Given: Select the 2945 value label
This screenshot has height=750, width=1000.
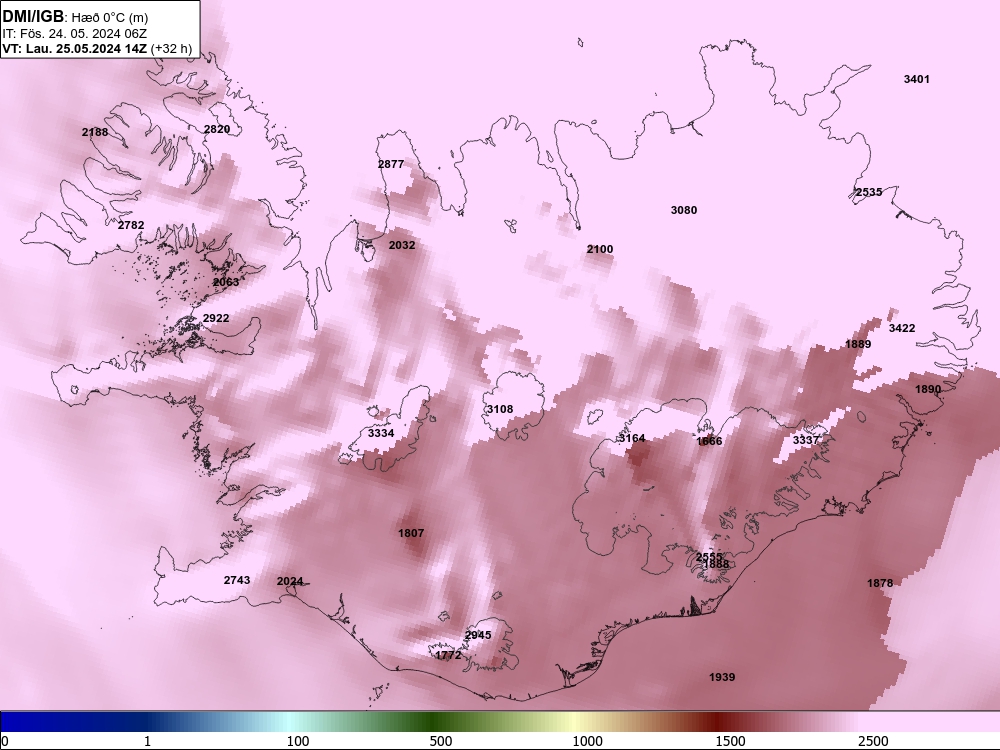Looking at the screenshot, I should [478, 635].
